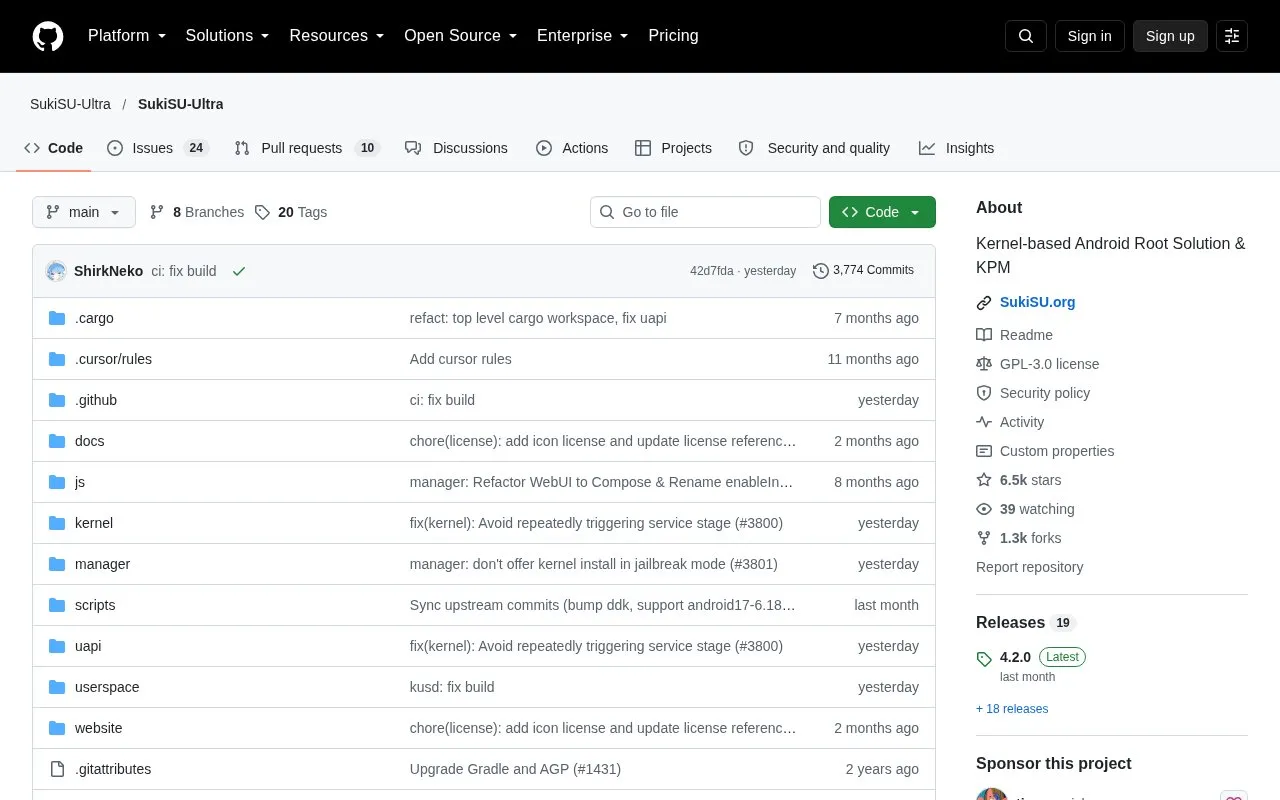This screenshot has height=800, width=1280.
Task: Open the green Code dropdown button
Action: point(882,212)
